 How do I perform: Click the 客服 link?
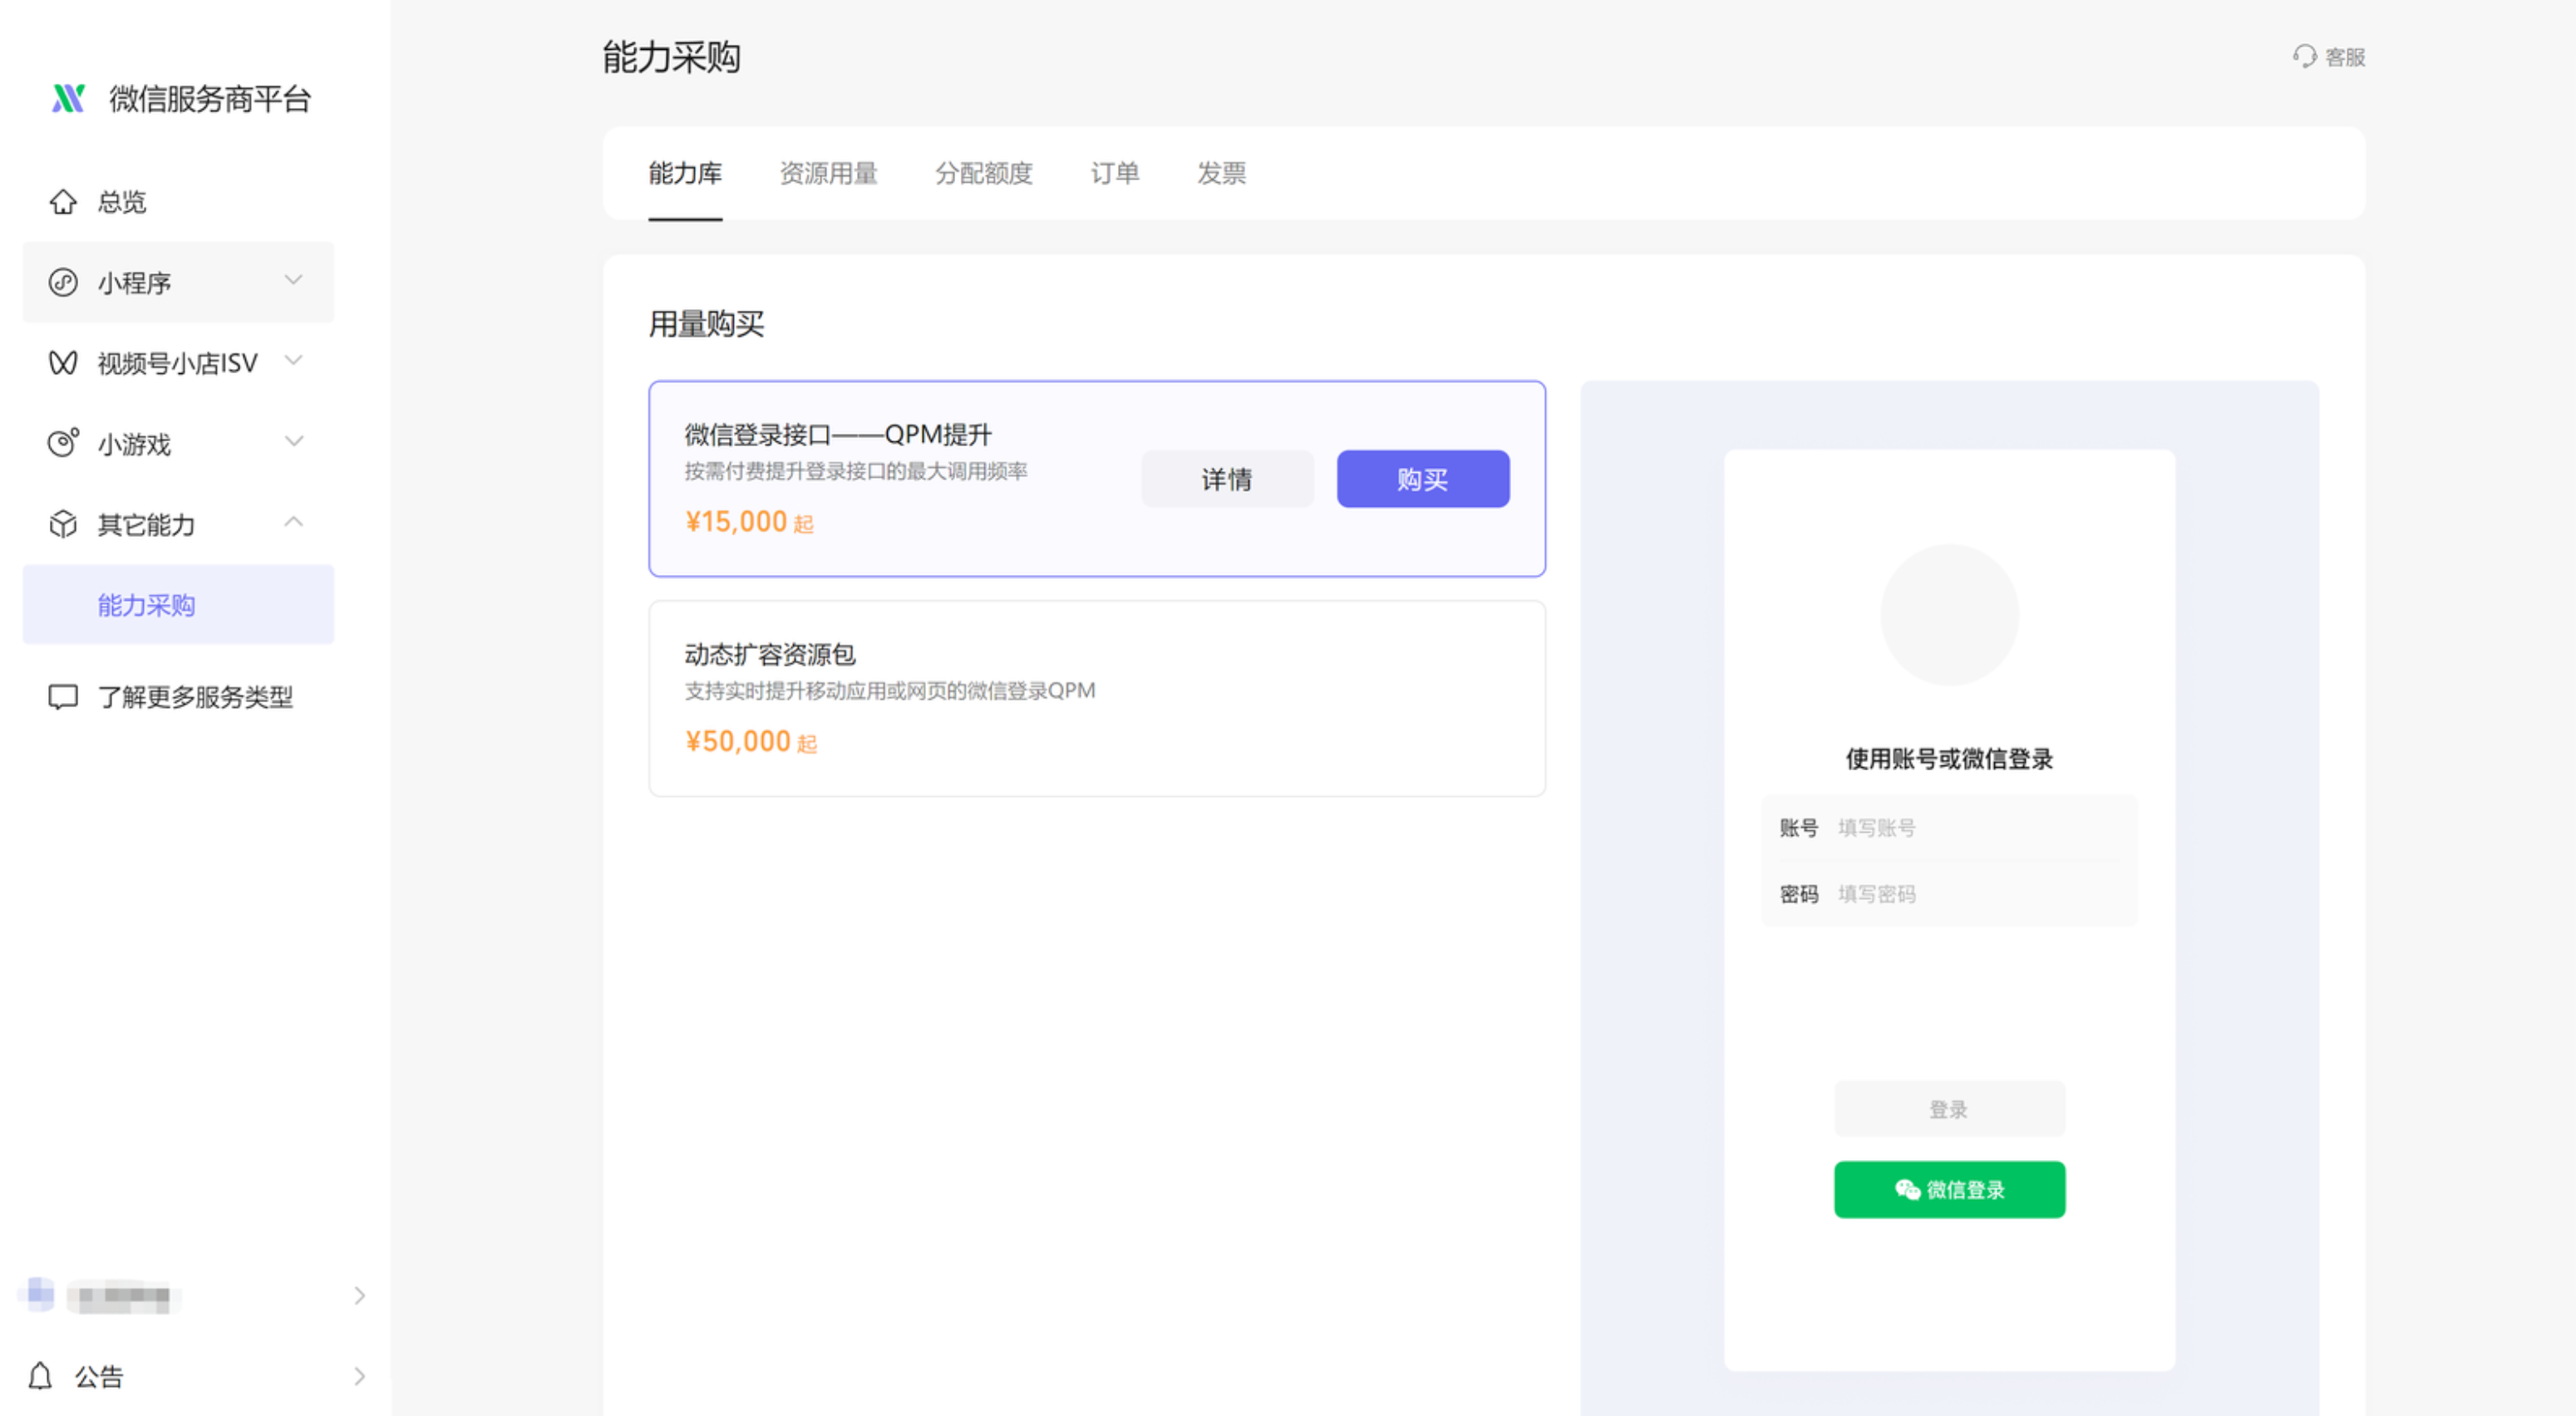point(2330,57)
